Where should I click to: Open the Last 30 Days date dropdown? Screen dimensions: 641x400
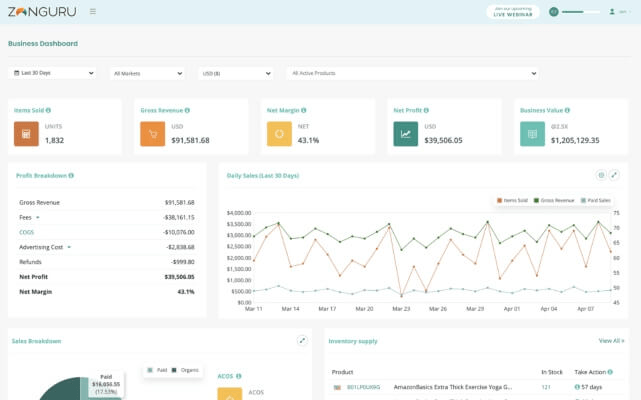(52, 73)
